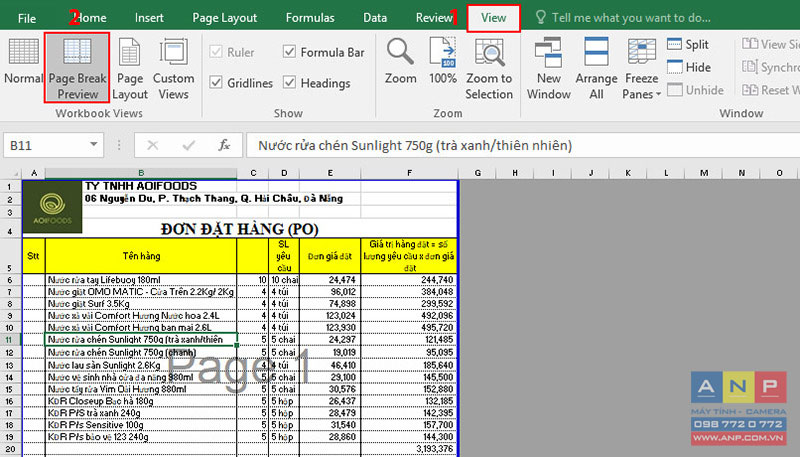Screen dimensions: 800x457
Task: Click unit price 123,930 cell
Action: (330, 327)
